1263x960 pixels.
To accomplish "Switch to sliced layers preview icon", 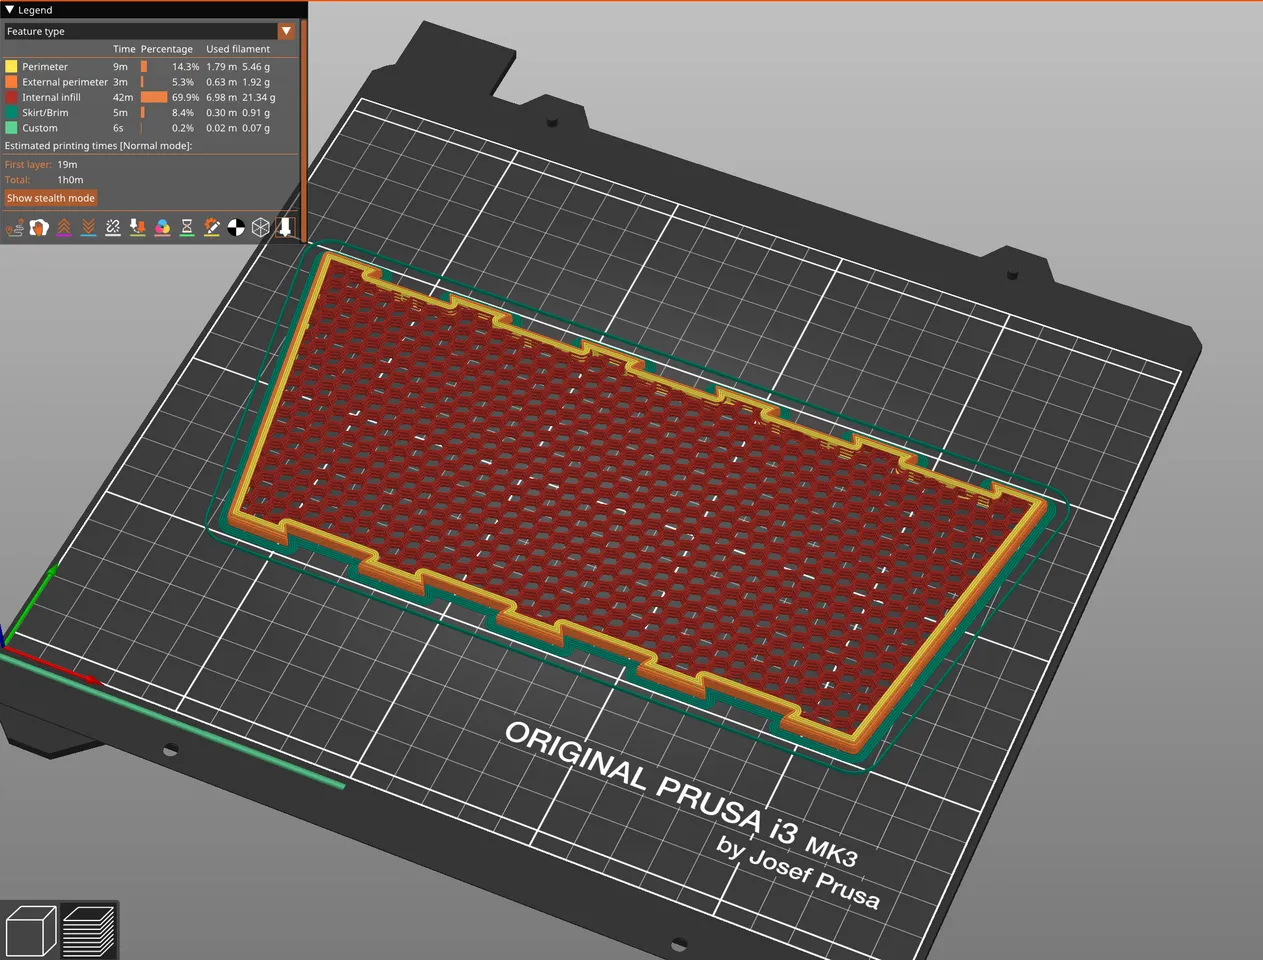I will [x=89, y=931].
